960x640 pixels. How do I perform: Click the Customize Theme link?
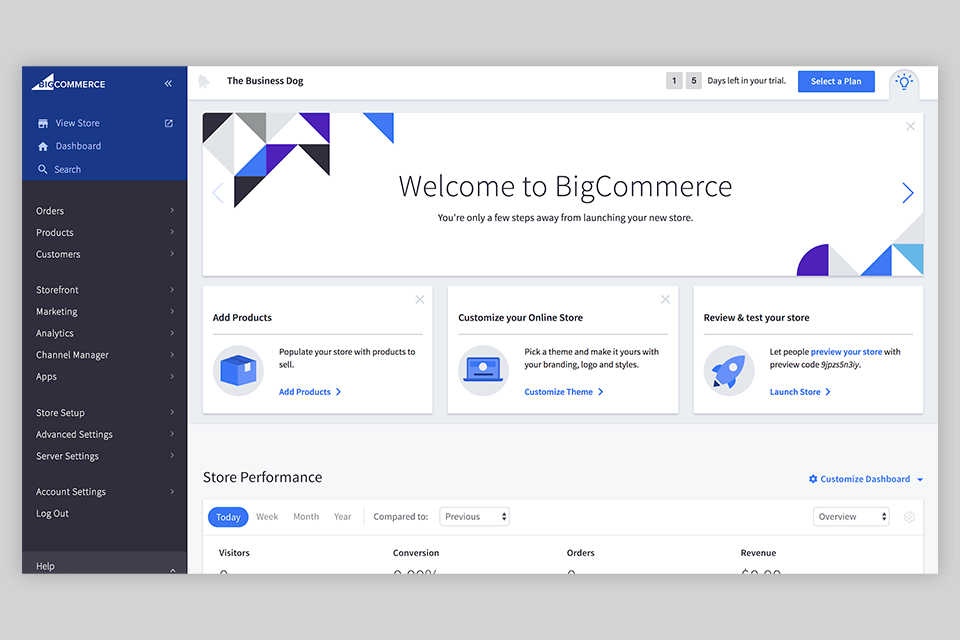(x=564, y=392)
